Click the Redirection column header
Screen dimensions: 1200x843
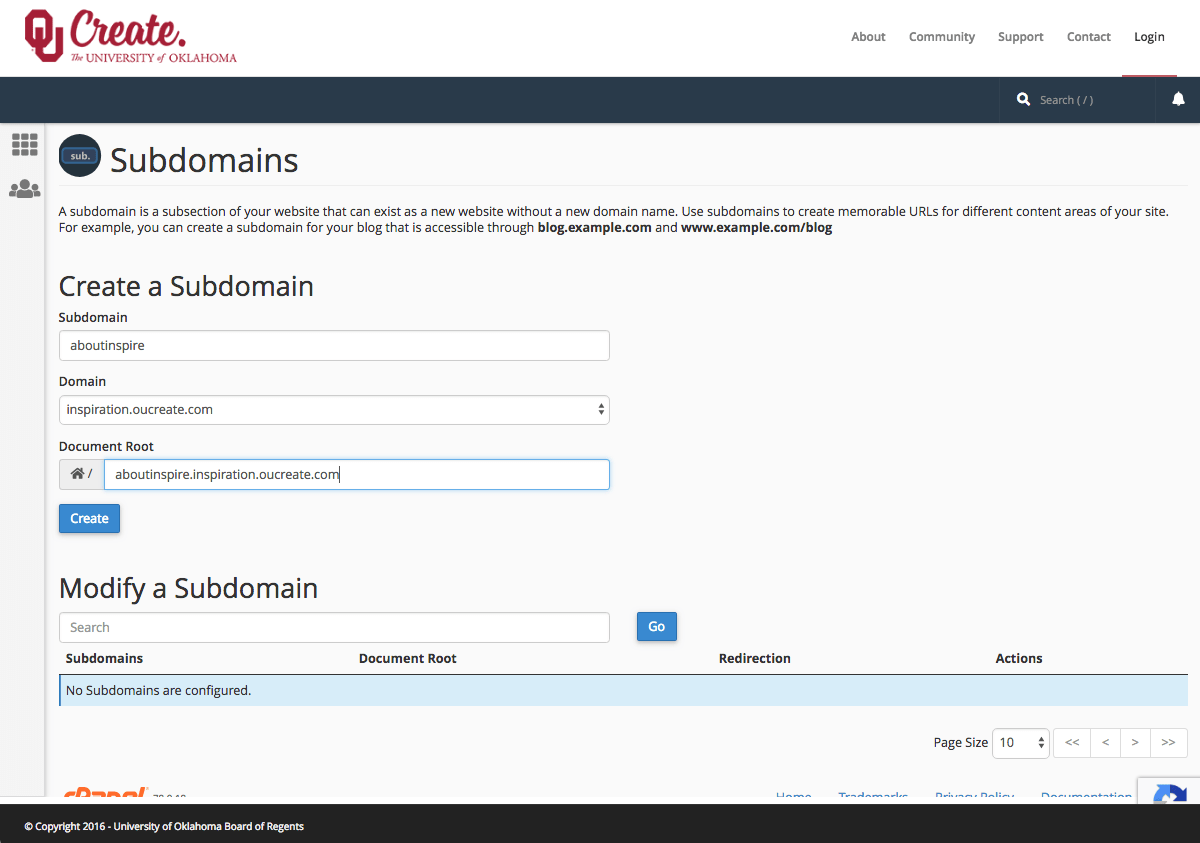[755, 658]
